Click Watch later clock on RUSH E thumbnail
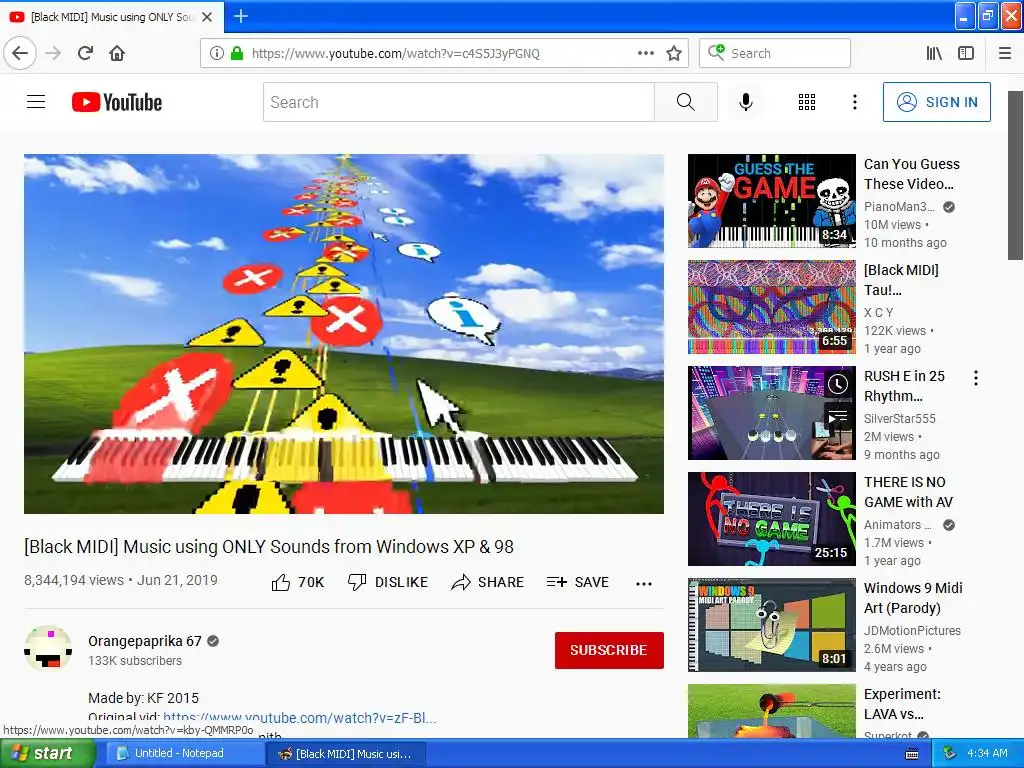This screenshot has height=768, width=1024. pyautogui.click(x=838, y=384)
